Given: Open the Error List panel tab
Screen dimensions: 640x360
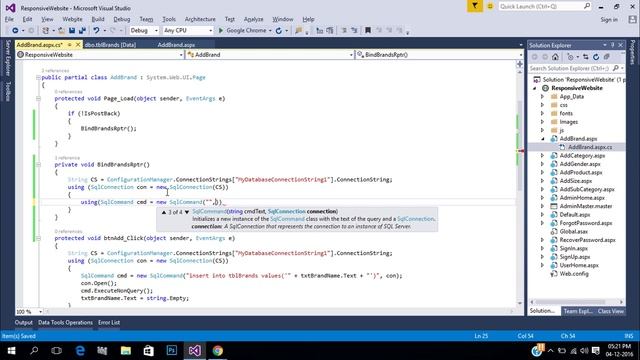Looking at the screenshot, I should pos(109,322).
